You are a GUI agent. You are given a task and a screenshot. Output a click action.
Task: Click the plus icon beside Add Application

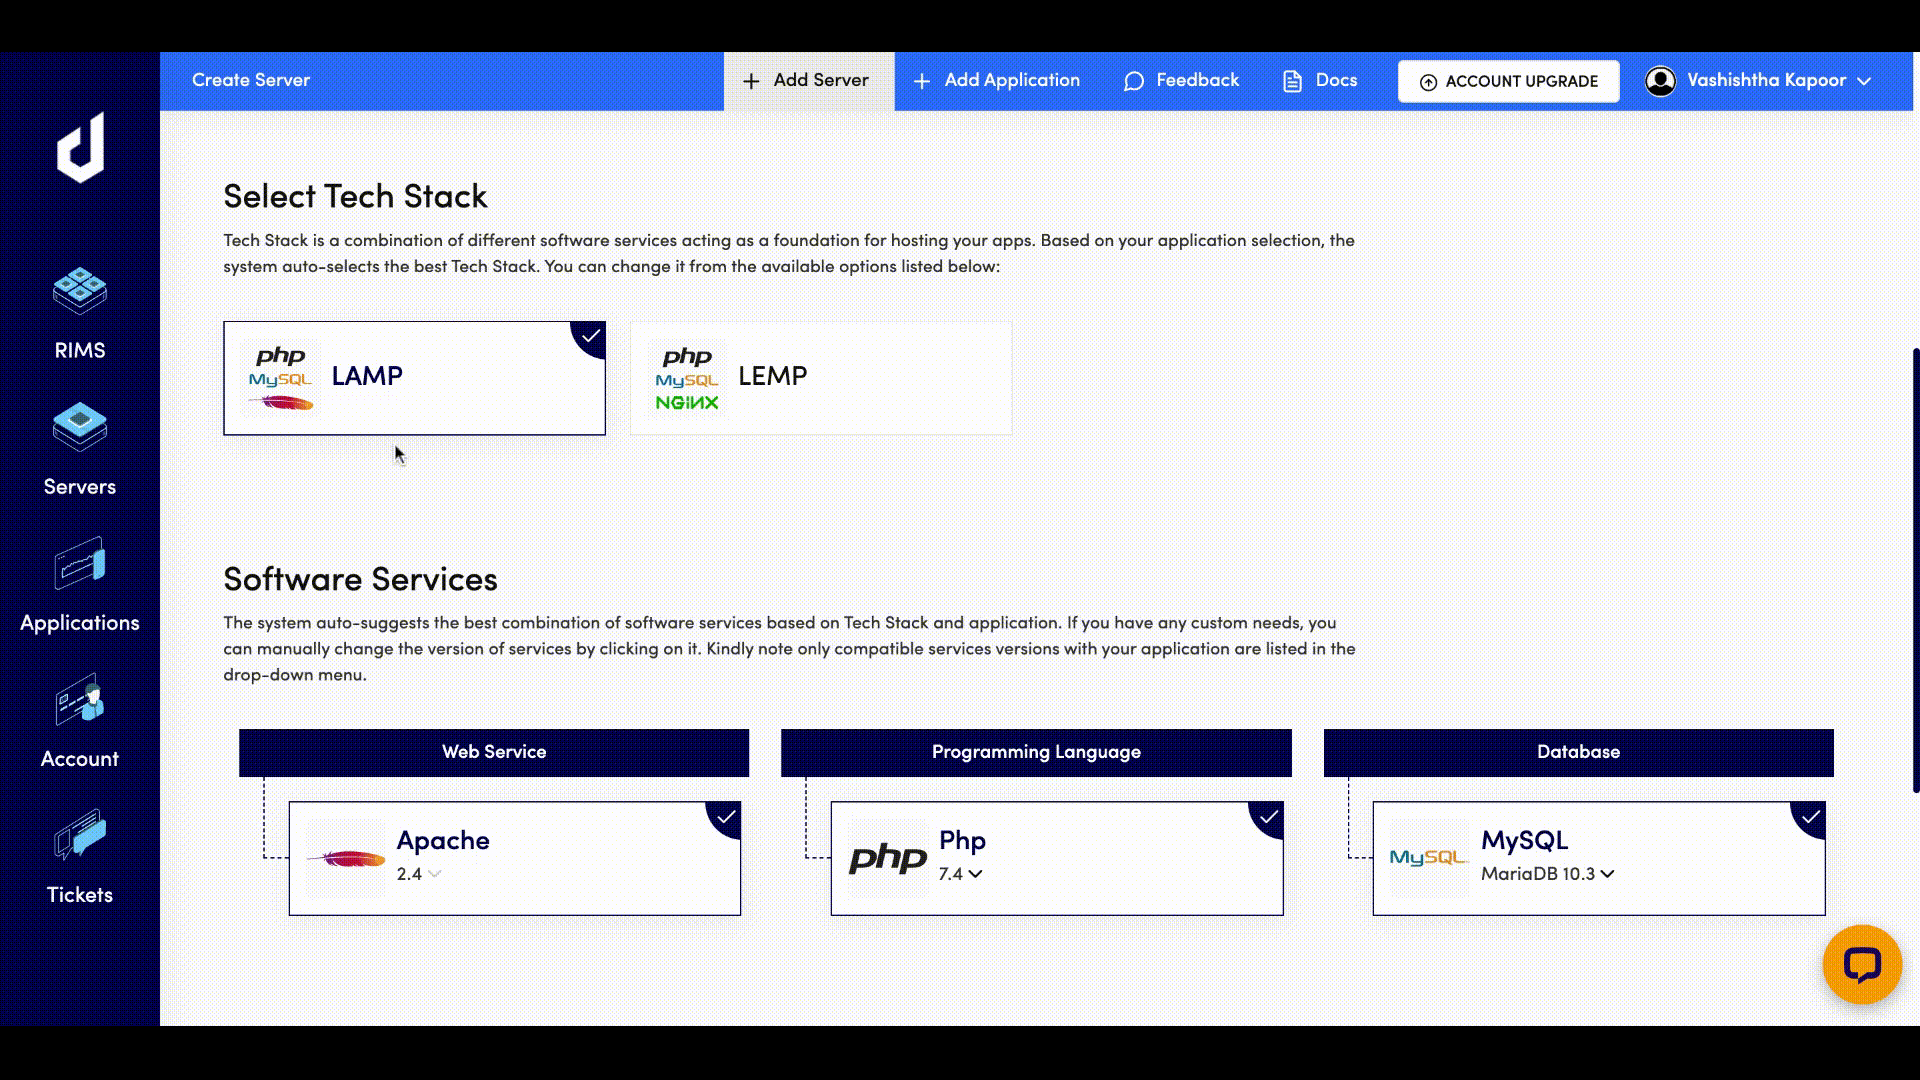pyautogui.click(x=922, y=81)
